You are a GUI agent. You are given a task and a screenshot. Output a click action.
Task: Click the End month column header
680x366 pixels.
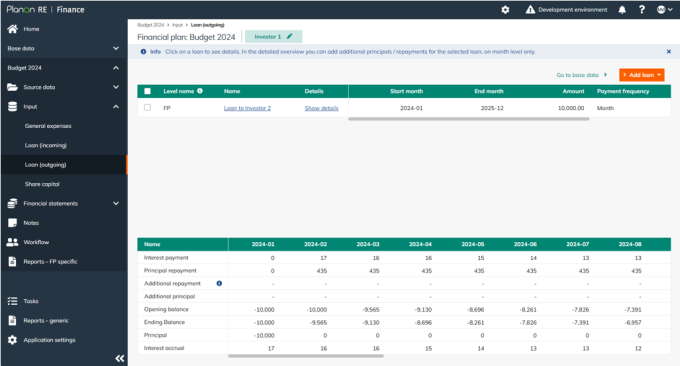tap(489, 91)
